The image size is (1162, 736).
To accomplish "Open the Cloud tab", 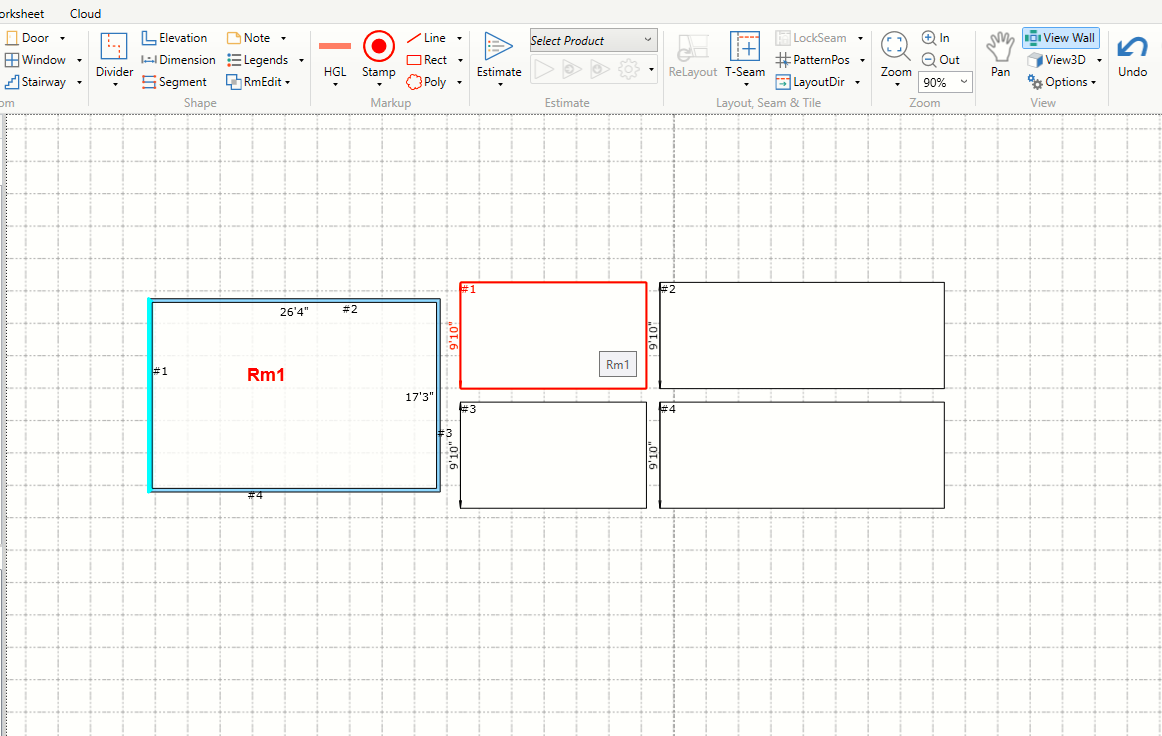I will pos(85,14).
